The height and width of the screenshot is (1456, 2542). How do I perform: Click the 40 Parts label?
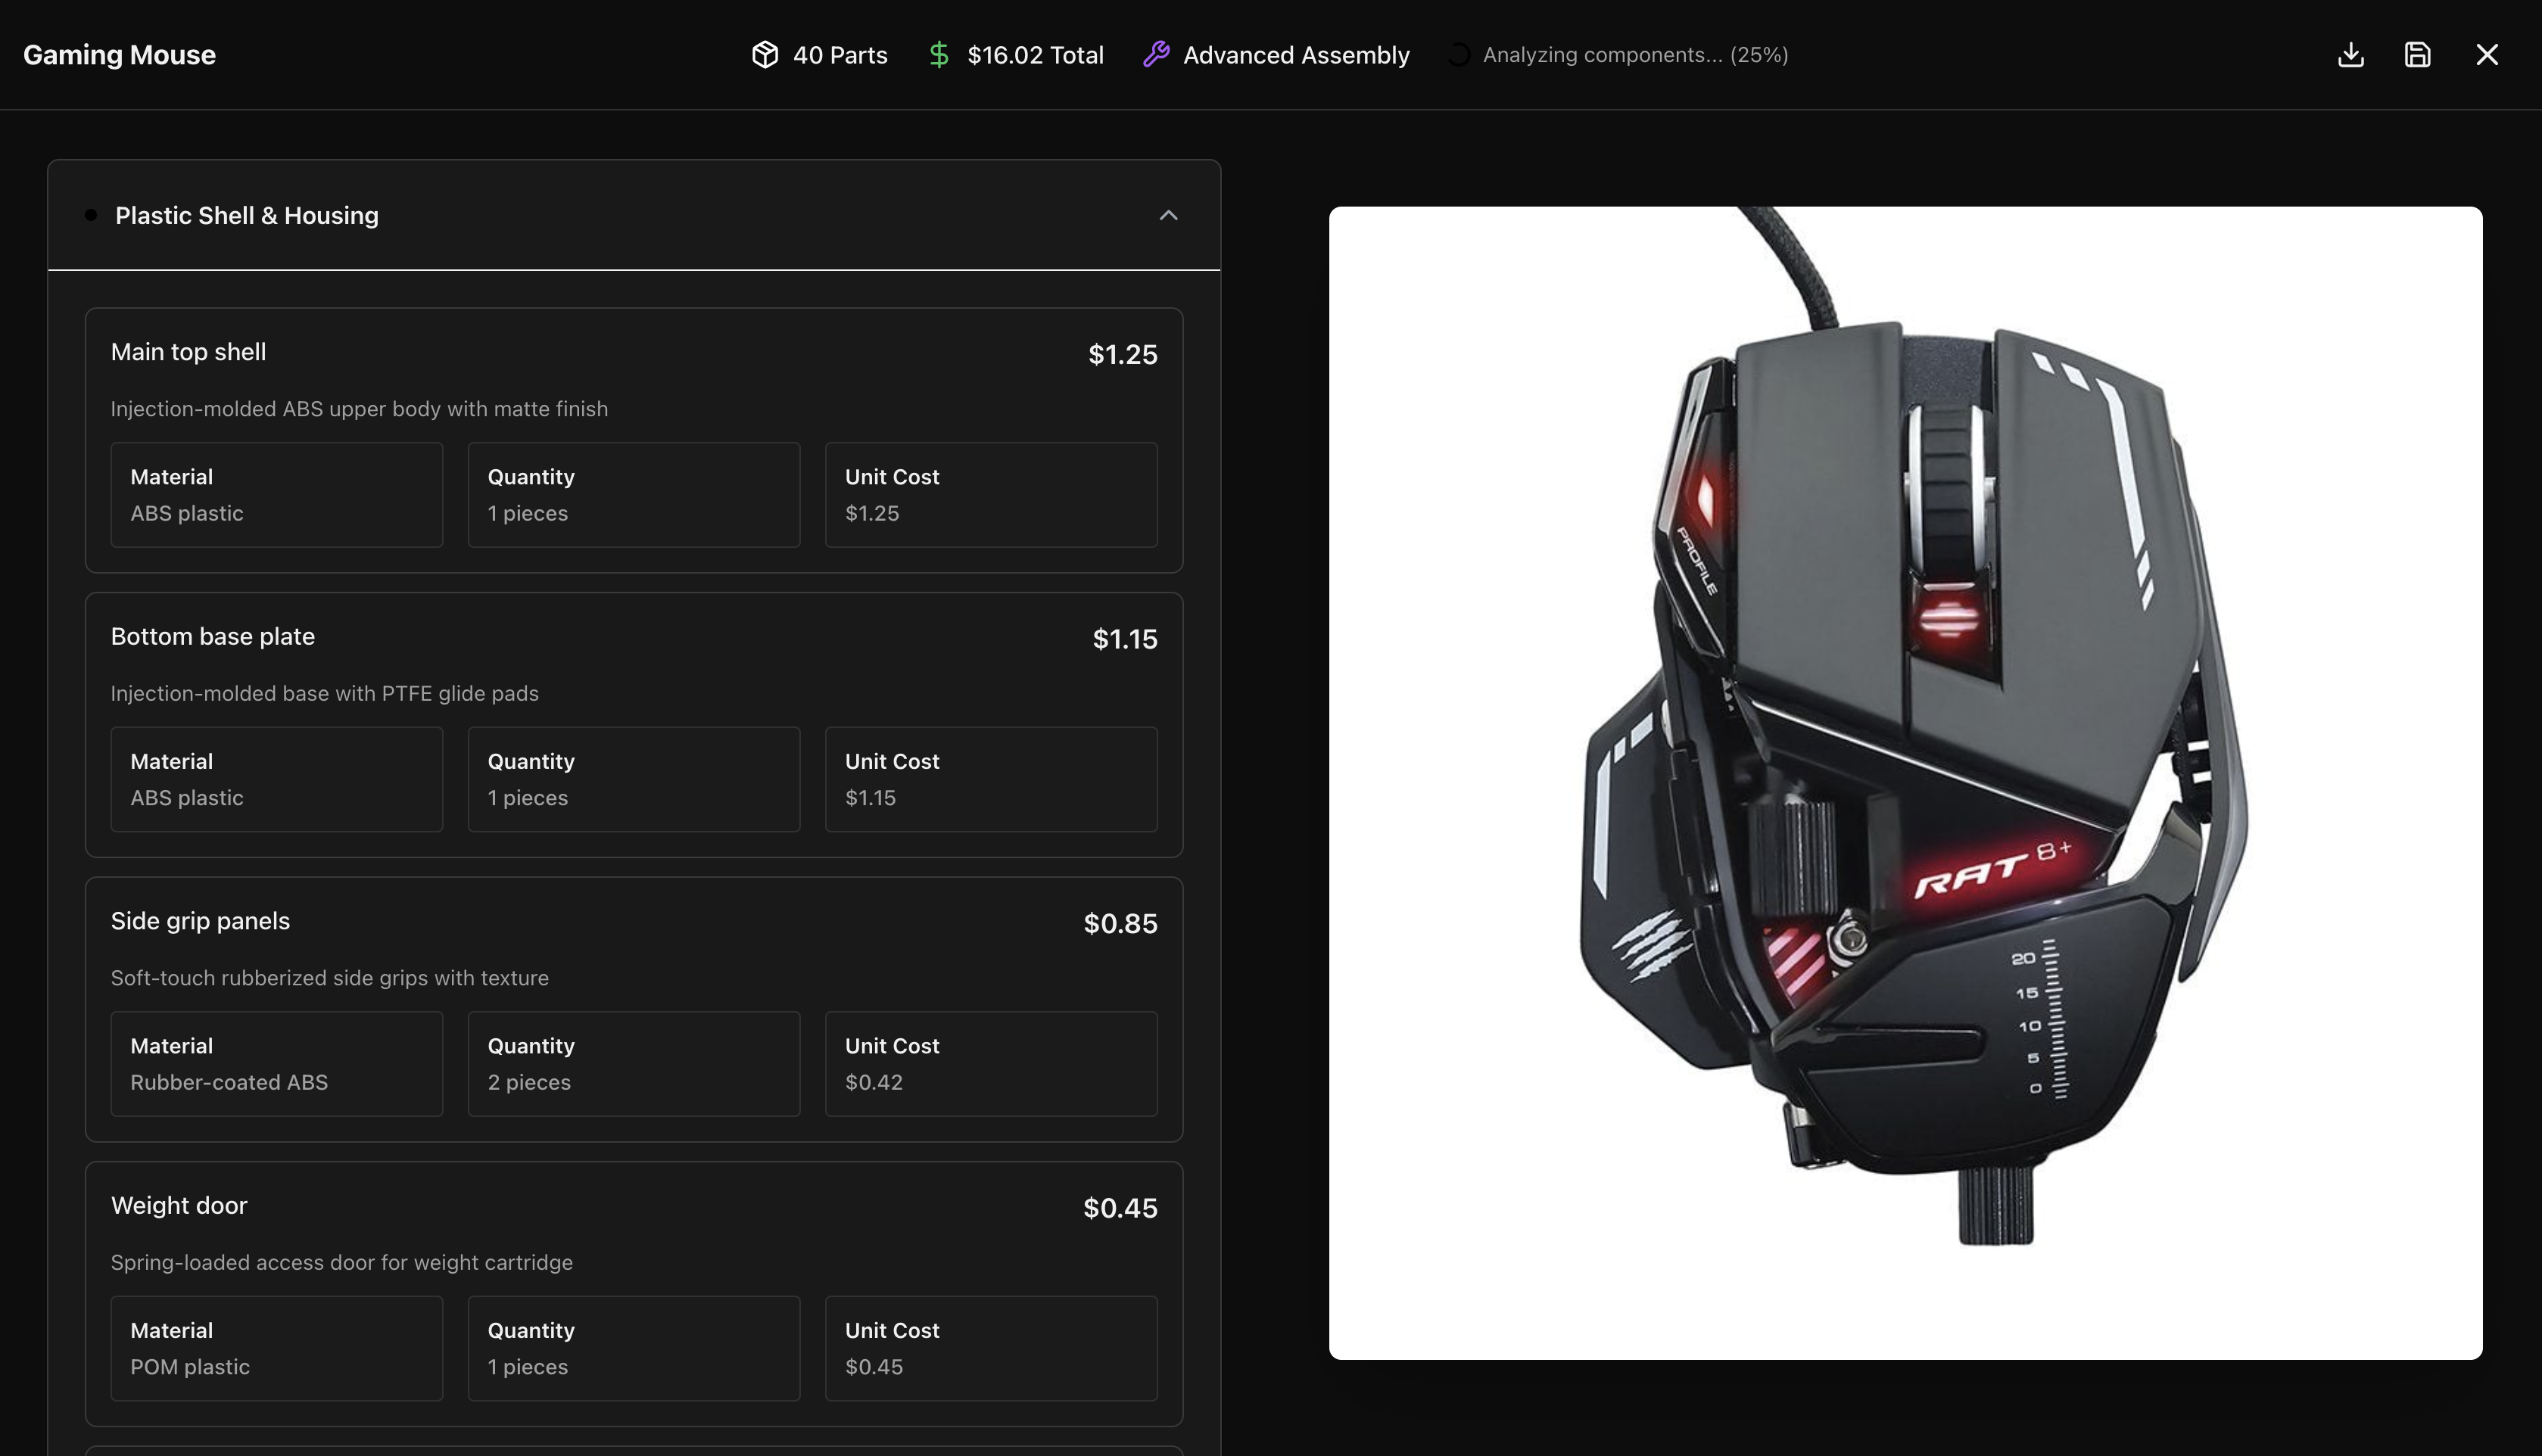point(840,54)
